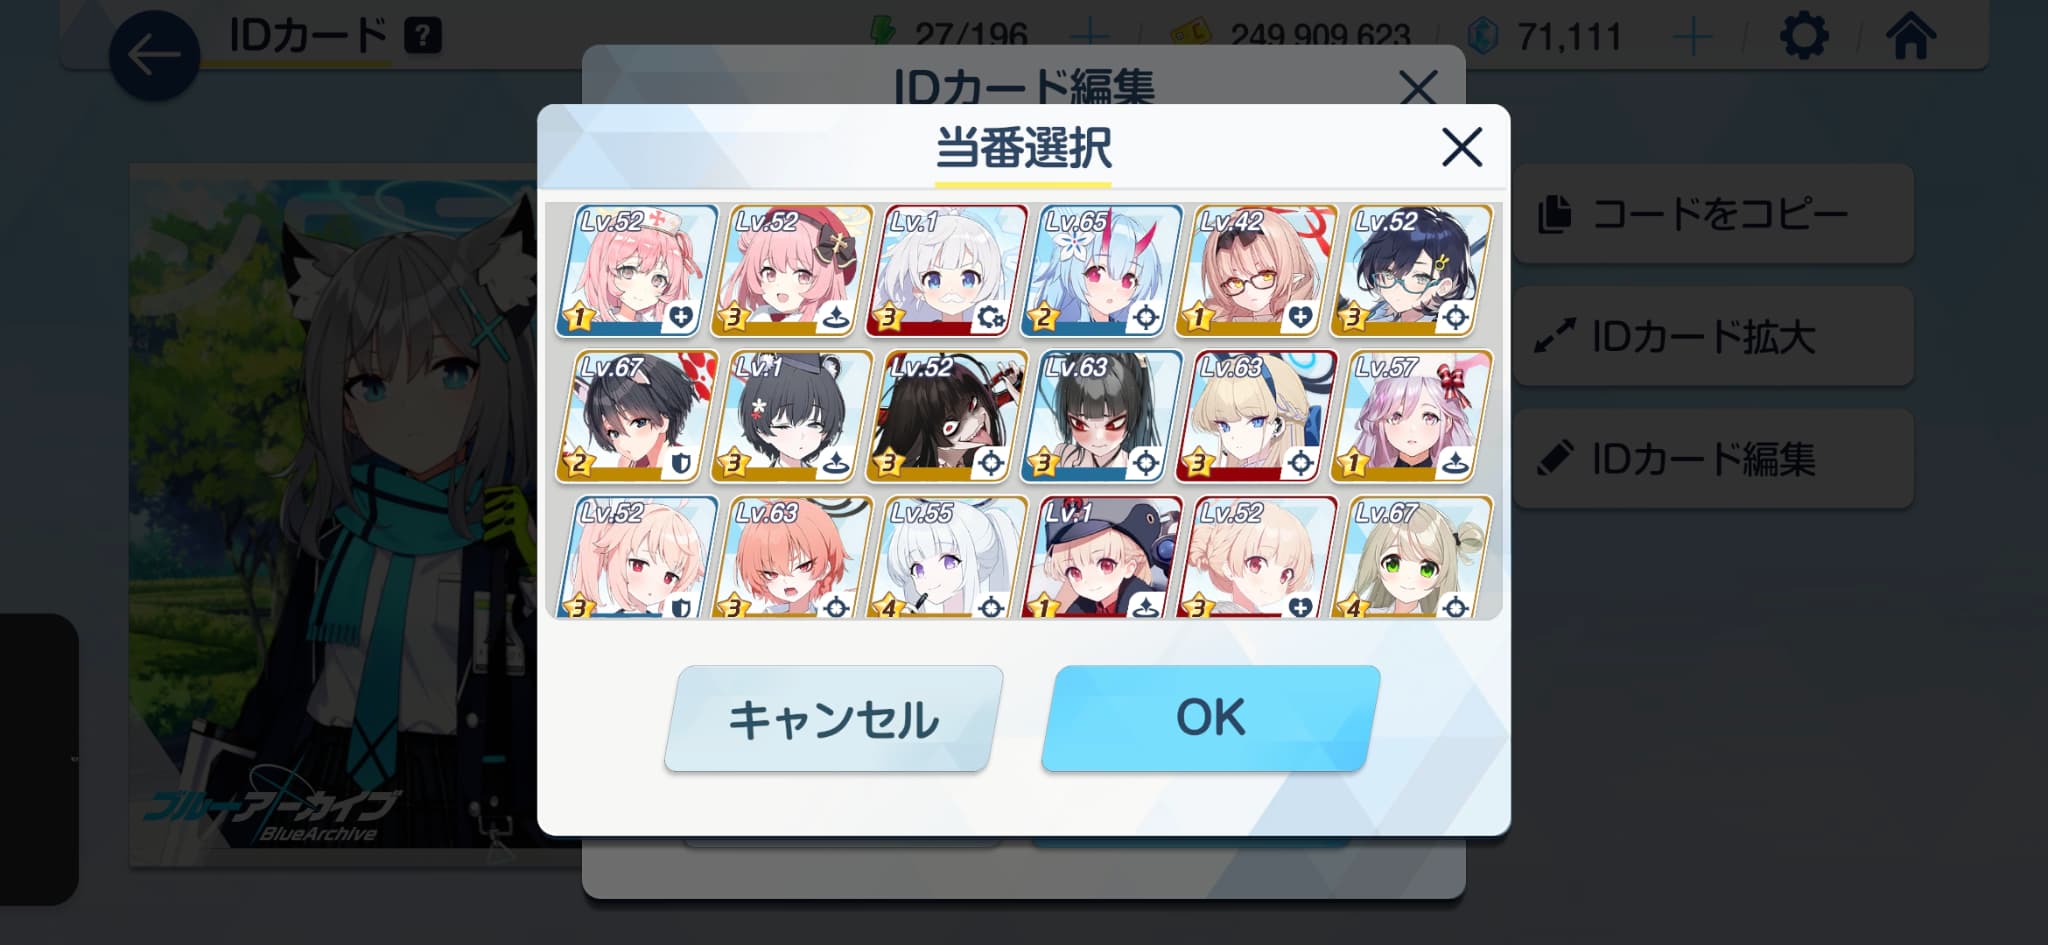Cancel selection with キャンセル button
Image resolution: width=2048 pixels, height=945 pixels.
point(834,718)
